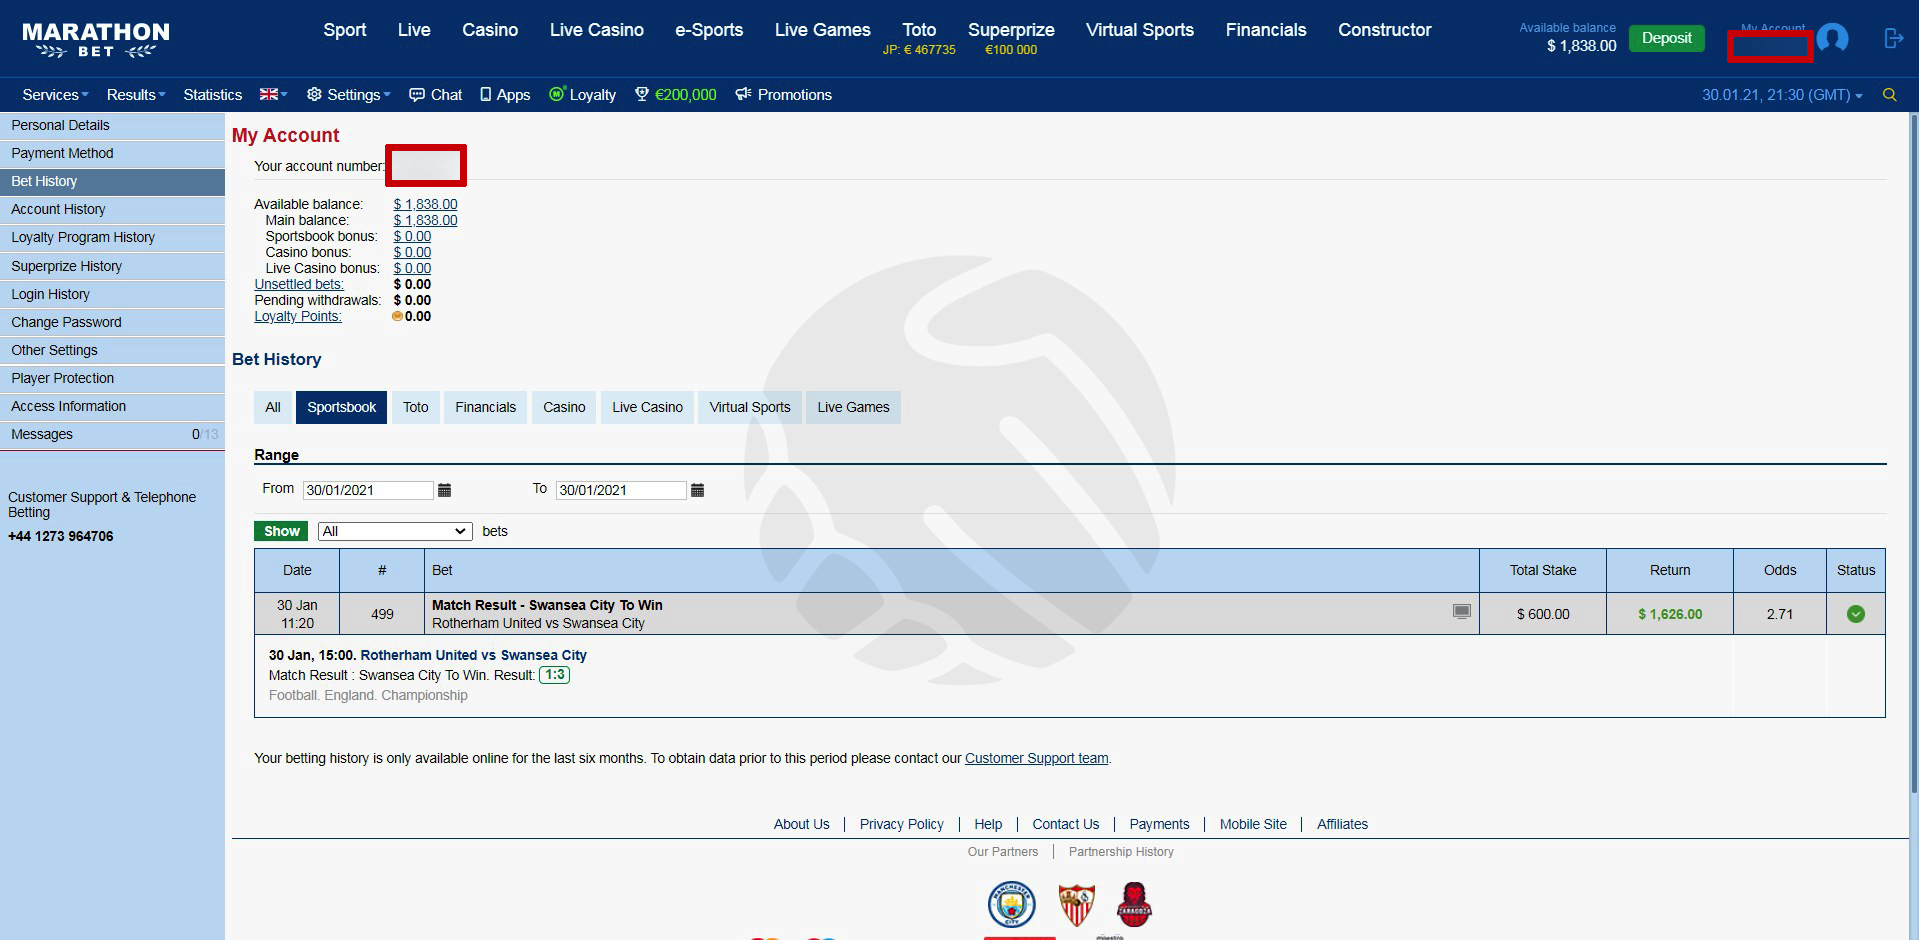
Task: Click the From date input field
Action: click(369, 490)
